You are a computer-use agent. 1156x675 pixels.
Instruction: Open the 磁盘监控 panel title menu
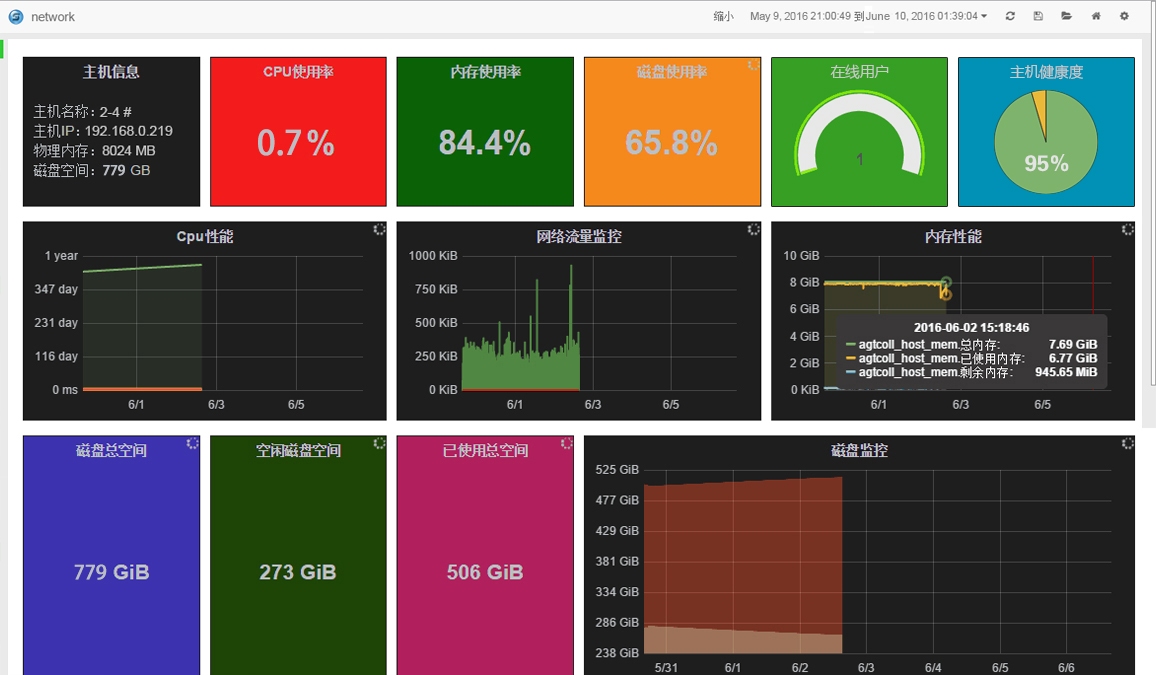click(x=859, y=451)
